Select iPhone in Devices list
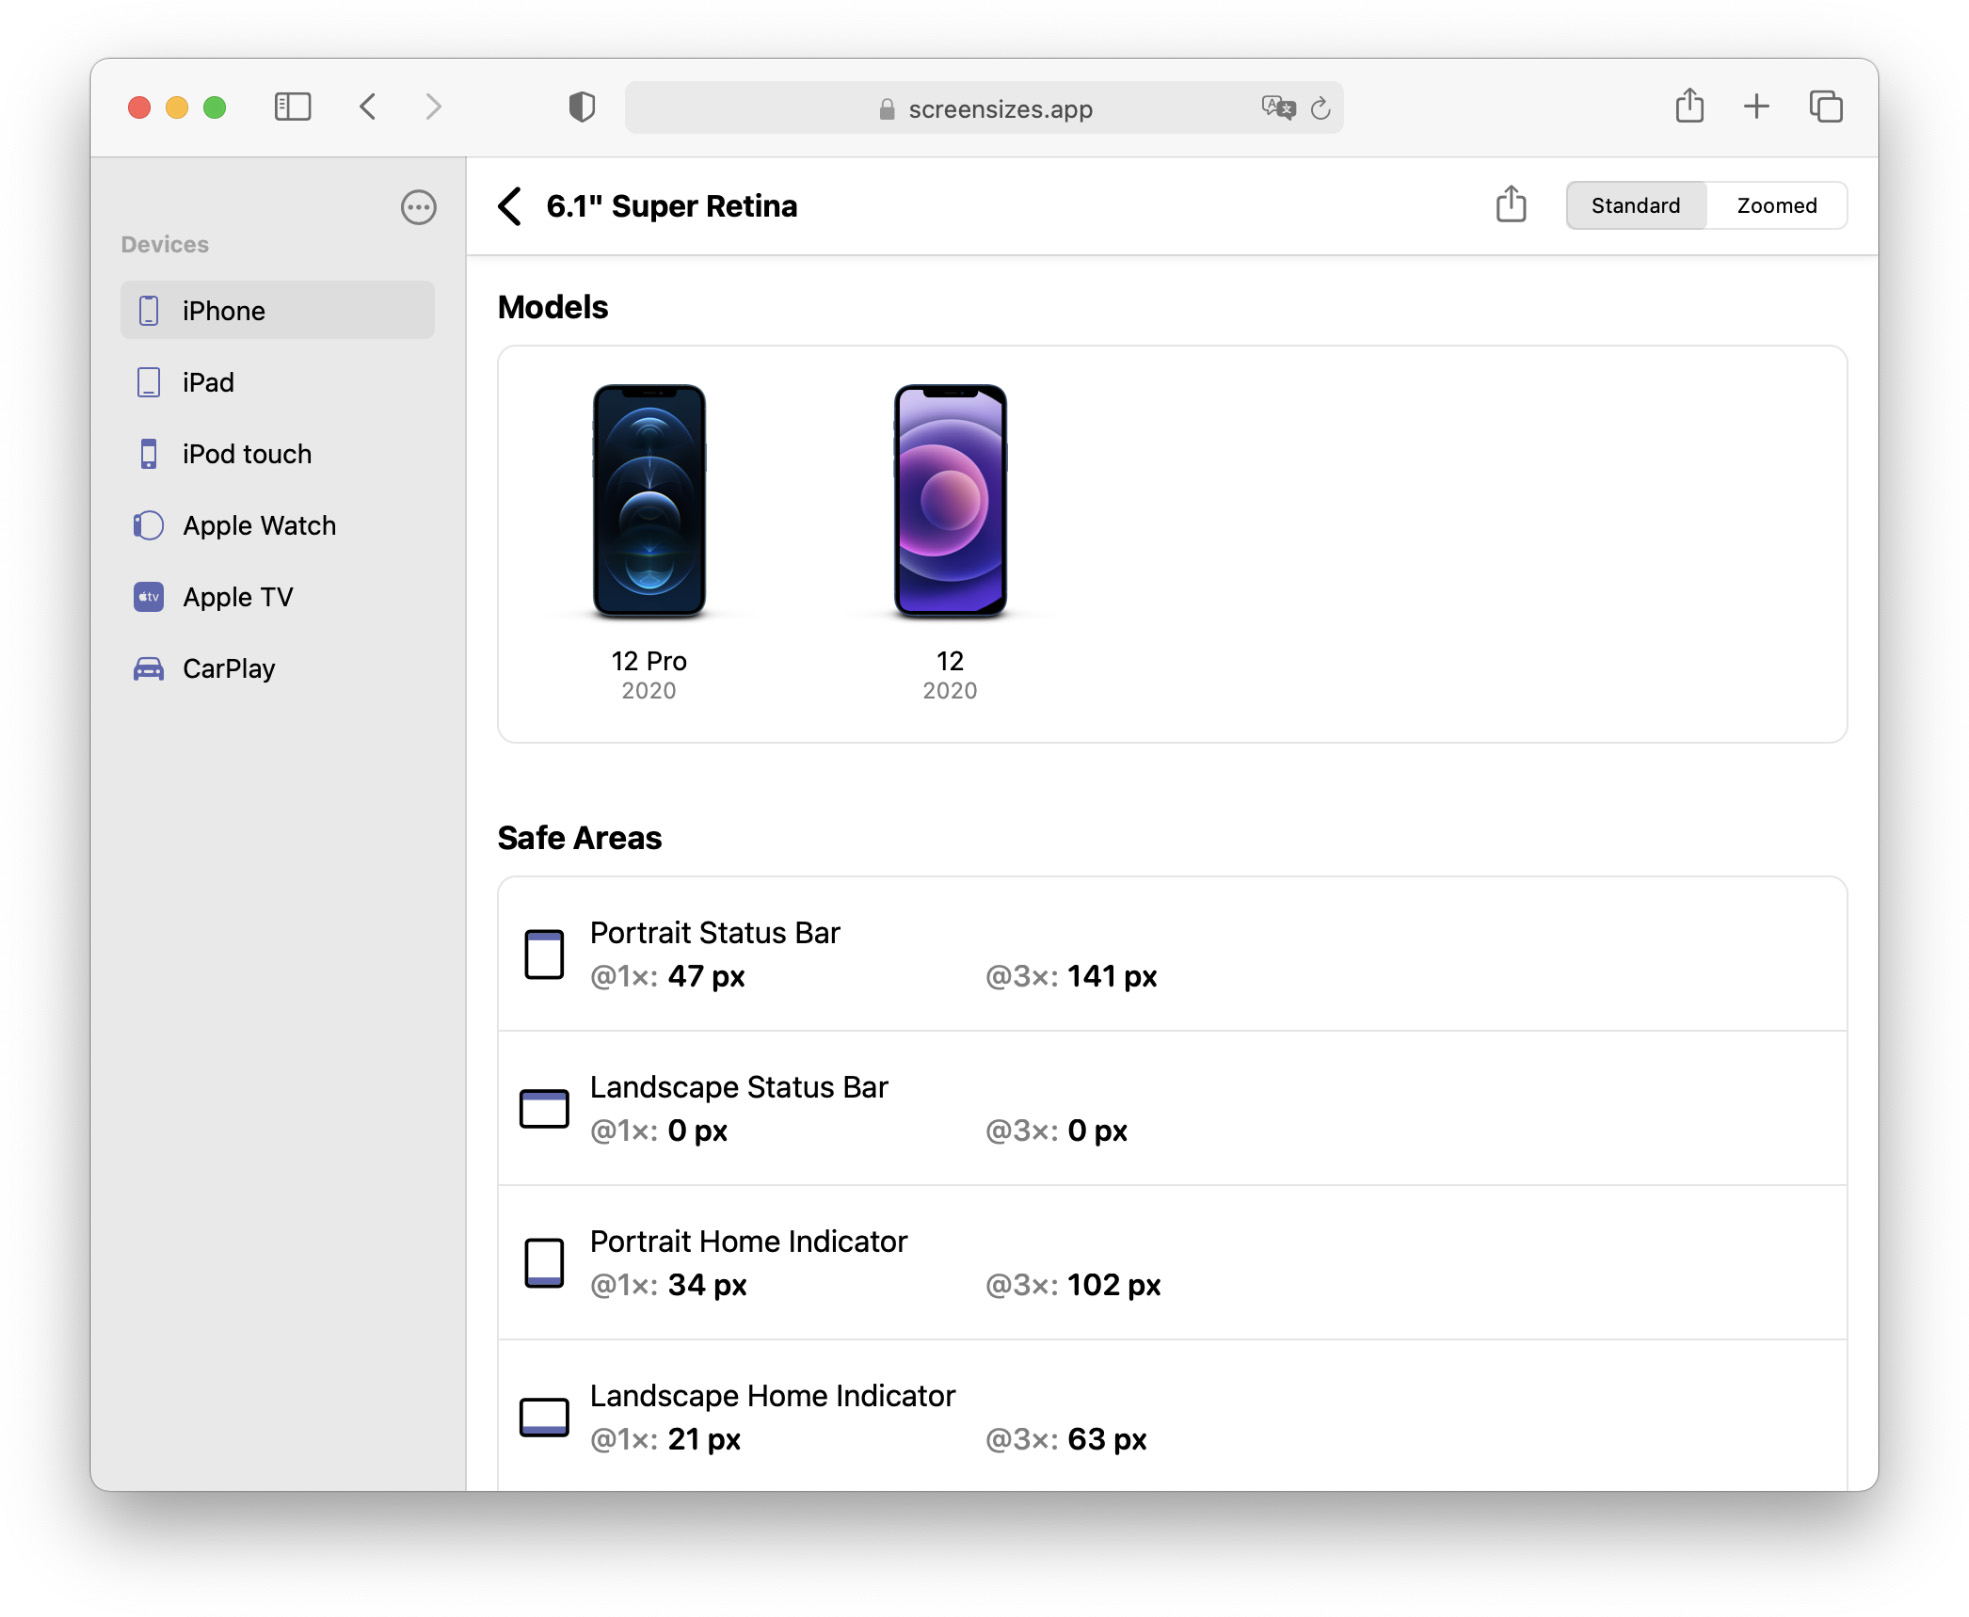1969x1617 pixels. (x=277, y=310)
